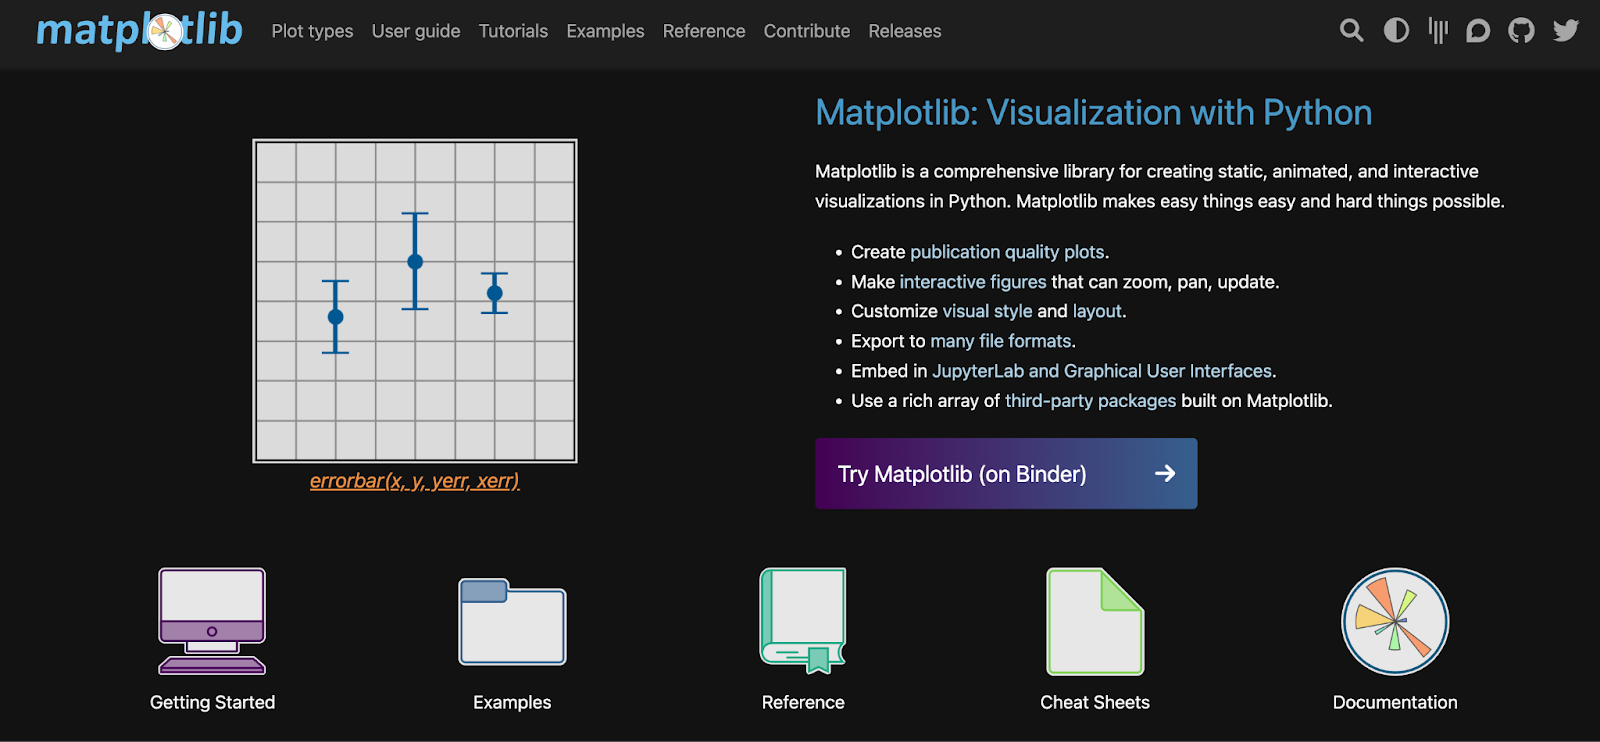Click the Reference book icon
Screen dimensions: 1600x742
coord(803,621)
